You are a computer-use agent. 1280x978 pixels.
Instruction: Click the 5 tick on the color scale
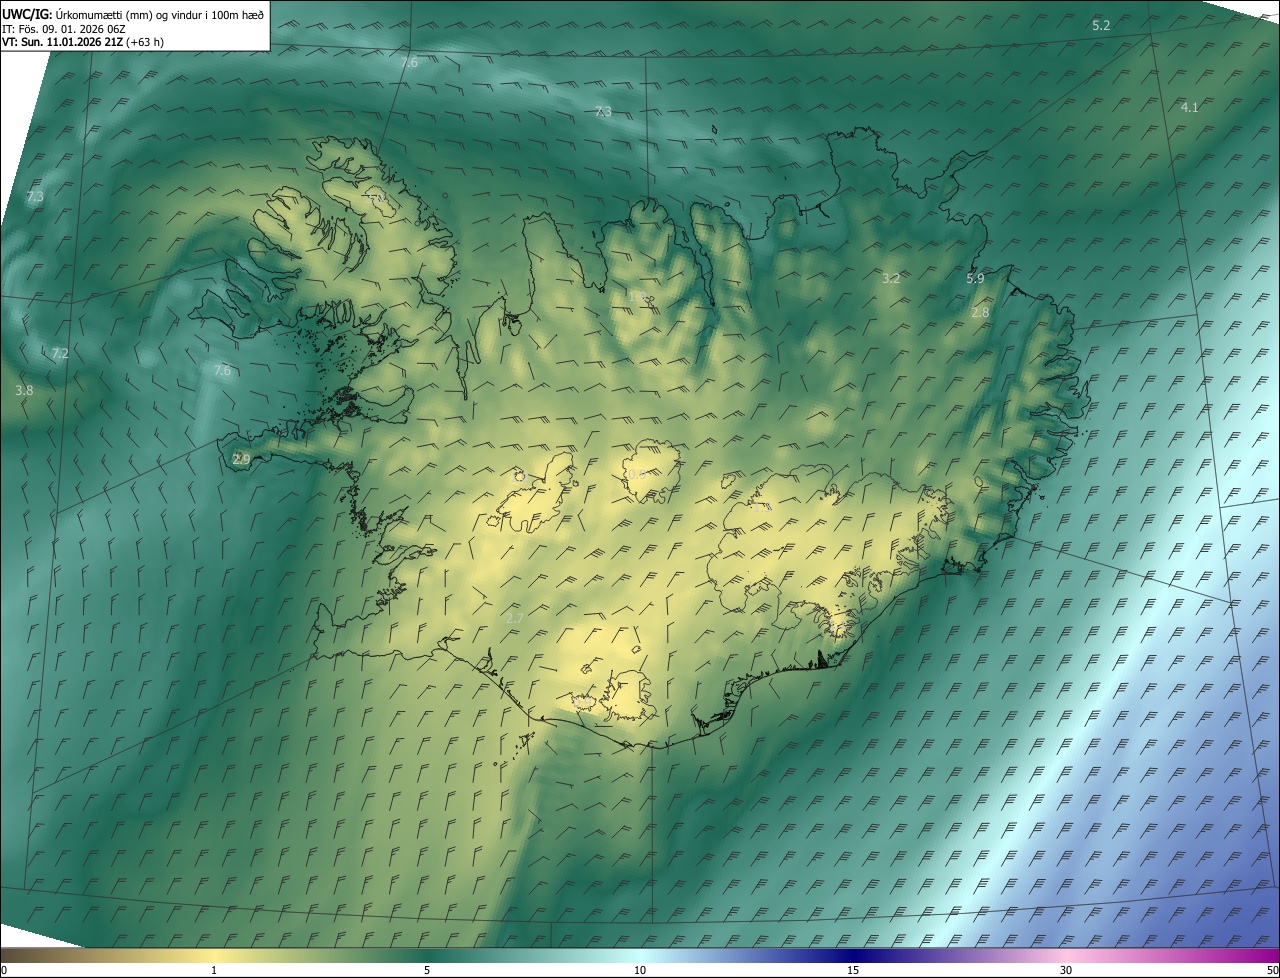pyautogui.click(x=427, y=970)
